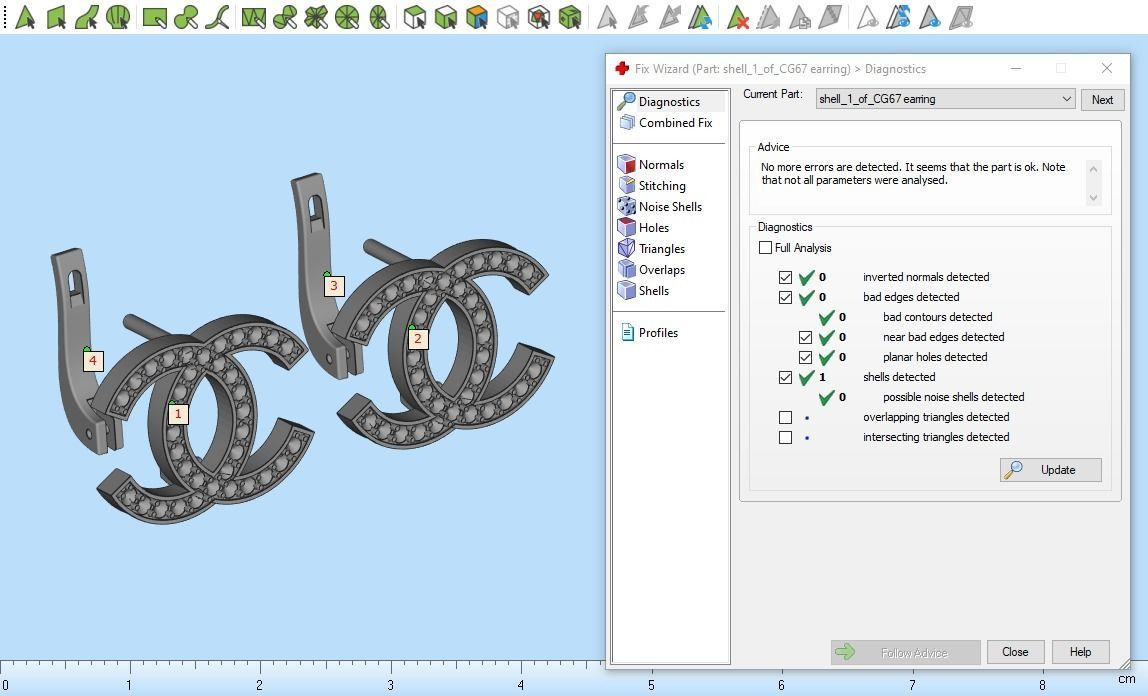Click the grey framed square eye icon
This screenshot has height=696, width=1148.
tap(961, 17)
